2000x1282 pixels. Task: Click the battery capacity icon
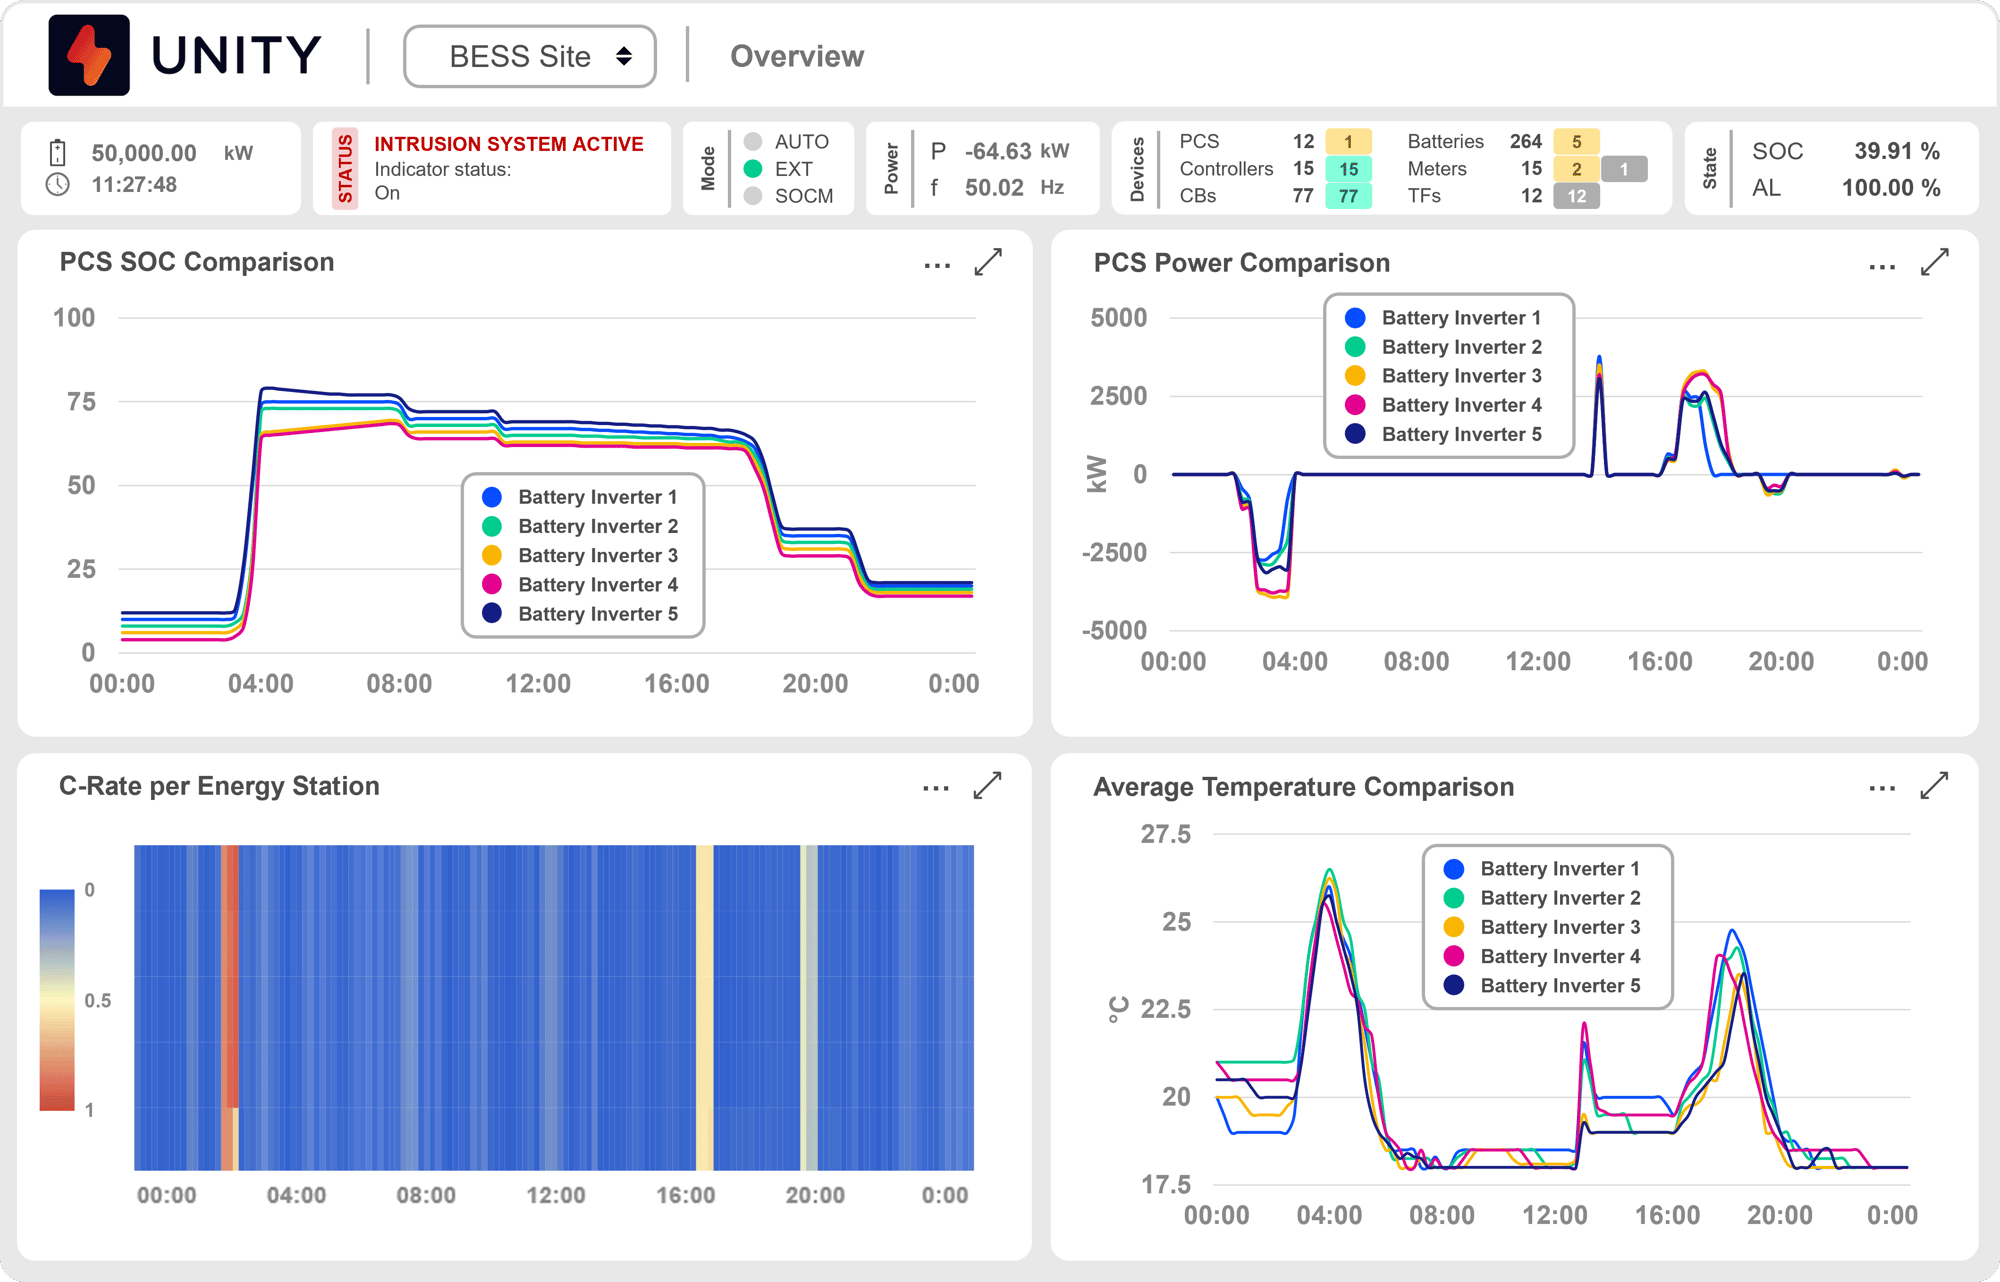point(58,153)
